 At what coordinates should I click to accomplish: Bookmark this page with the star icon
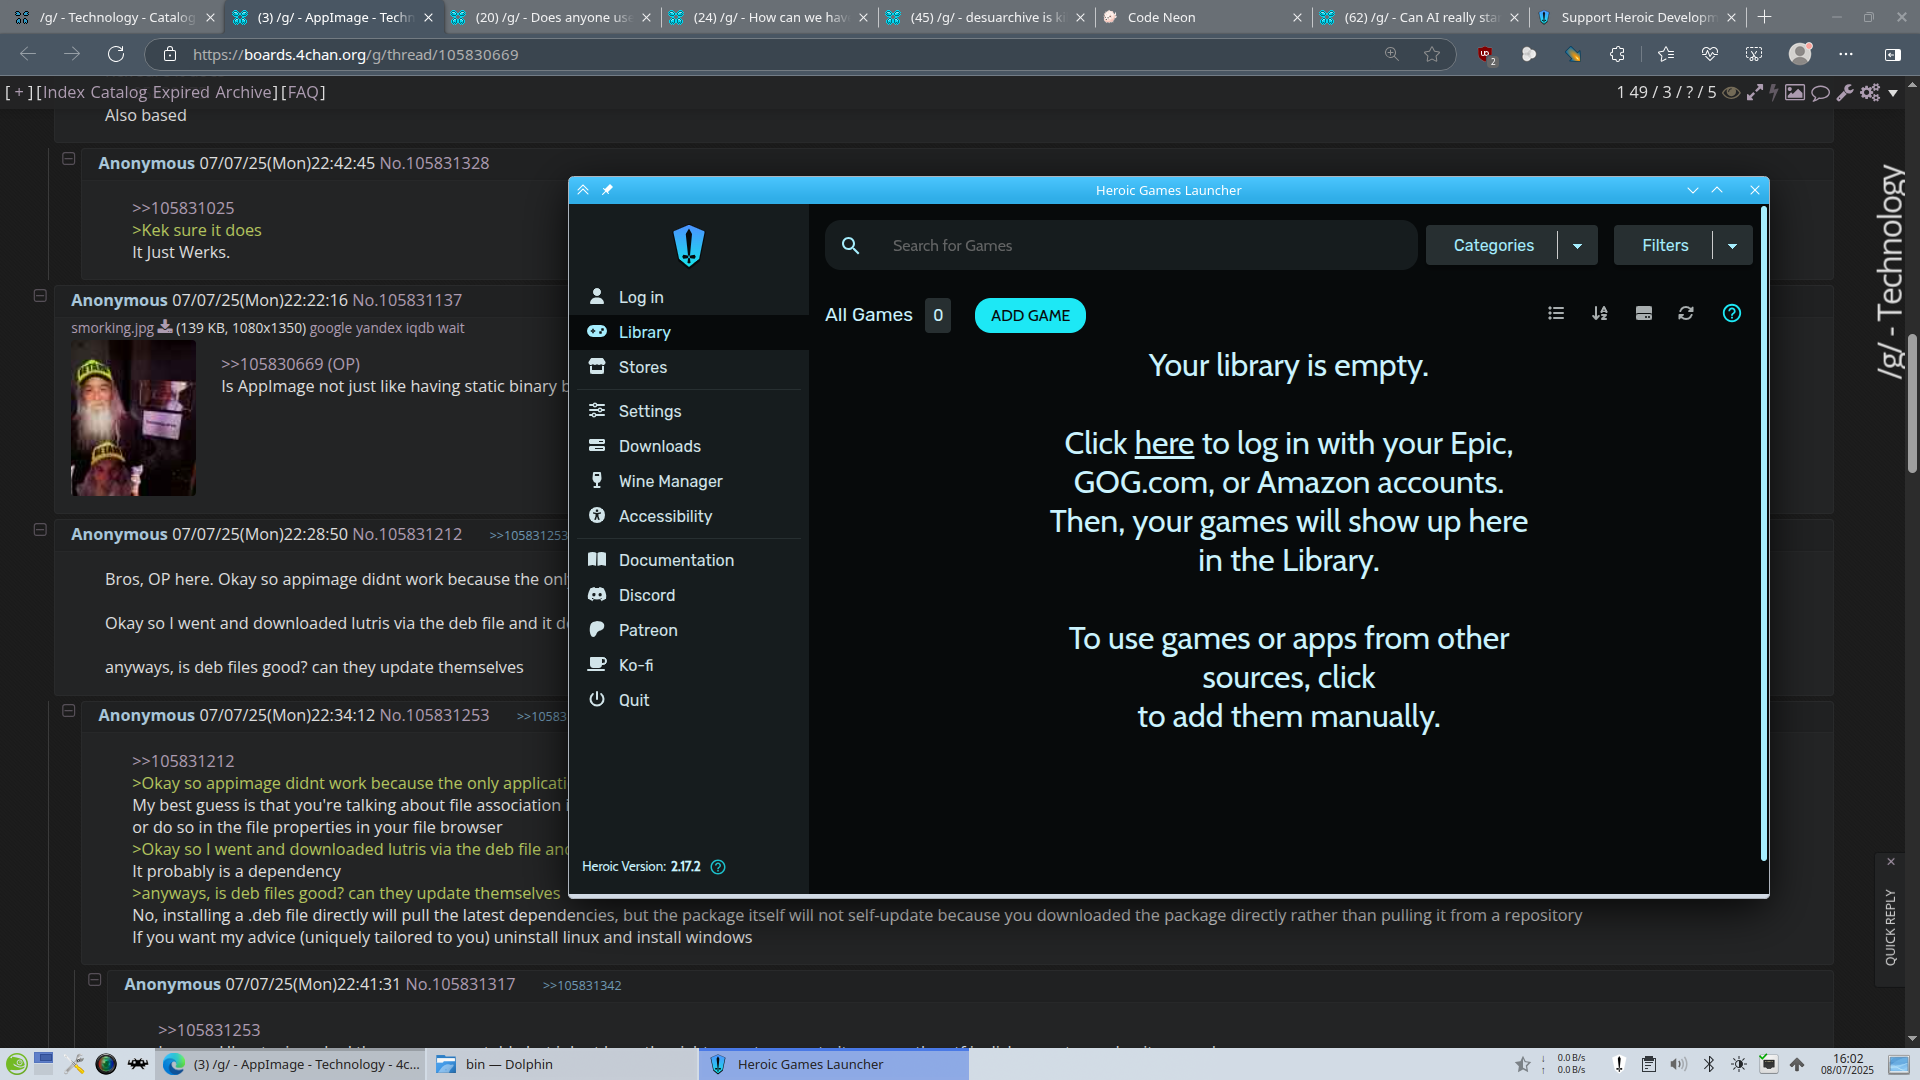coord(1432,54)
